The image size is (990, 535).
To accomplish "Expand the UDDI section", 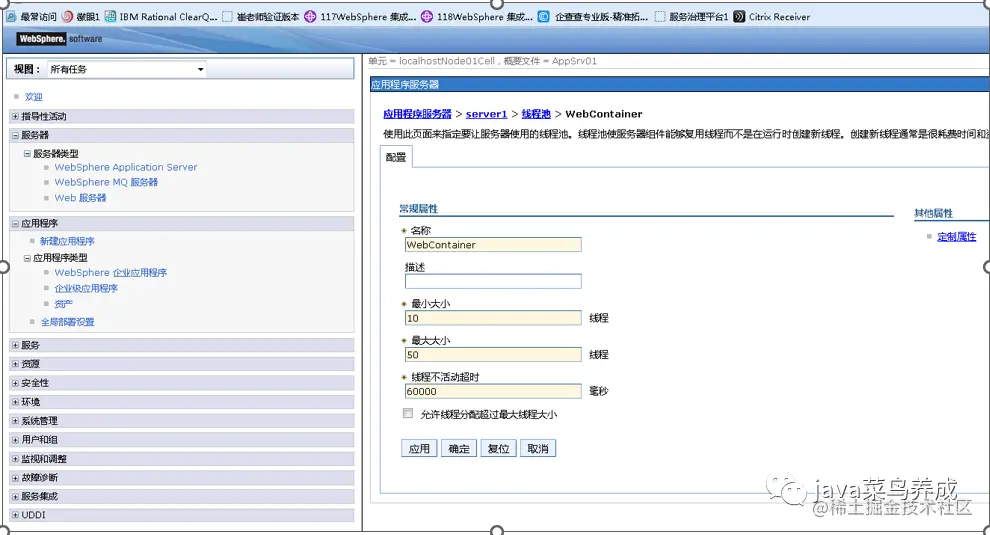I will 16,515.
